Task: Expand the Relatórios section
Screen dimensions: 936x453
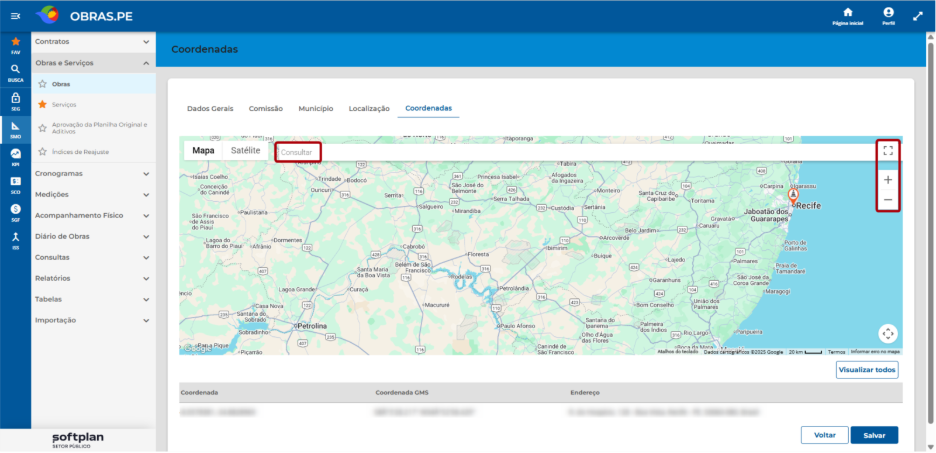Action: pyautogui.click(x=93, y=278)
